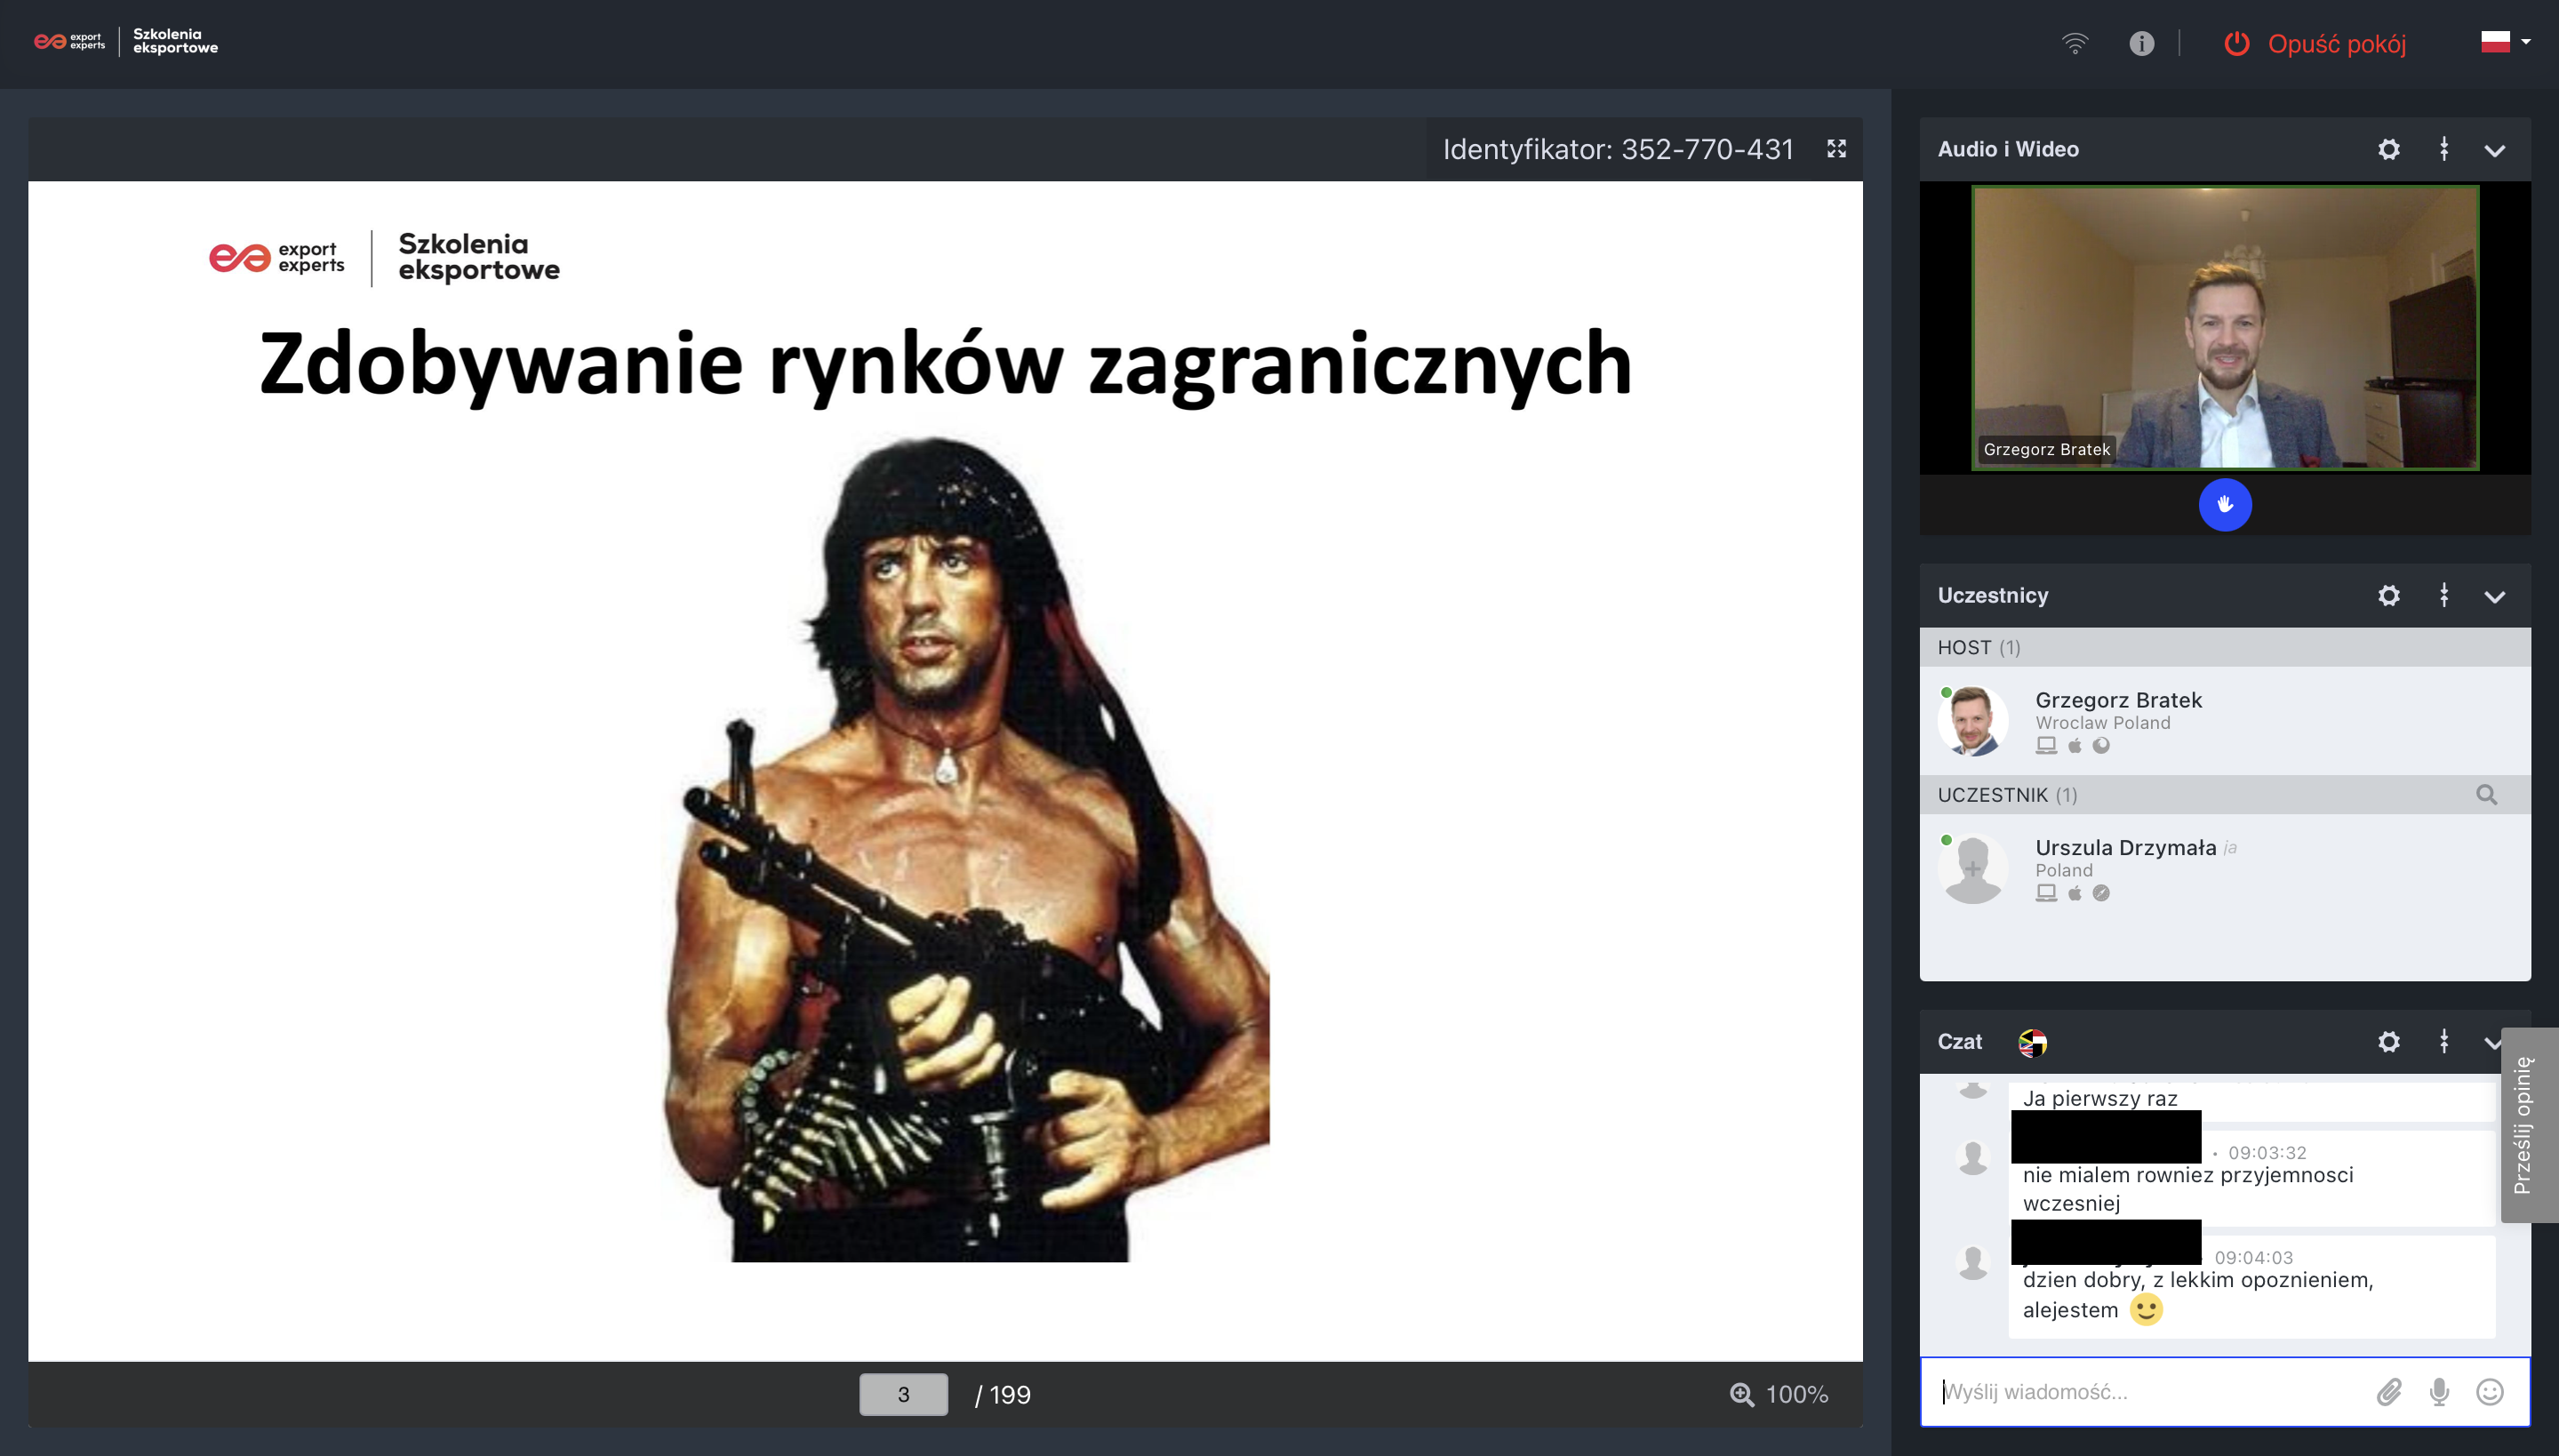The image size is (2559, 1456).
Task: Click the Export Experts logo in header
Action: pos(69,41)
